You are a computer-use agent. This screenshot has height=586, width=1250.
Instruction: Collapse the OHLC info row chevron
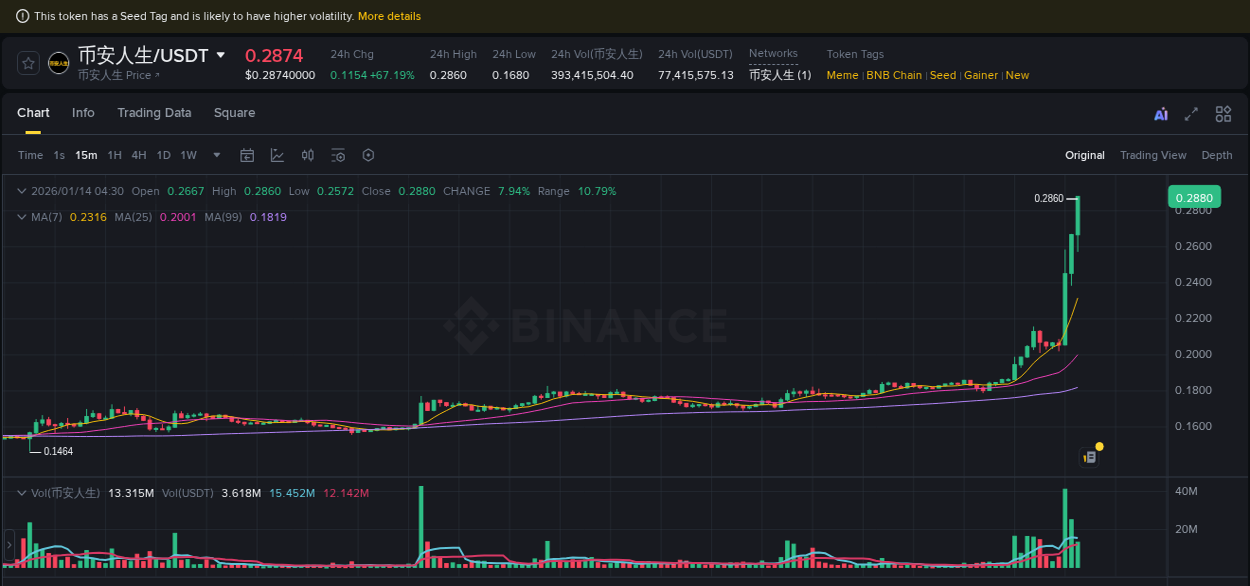[x=22, y=191]
